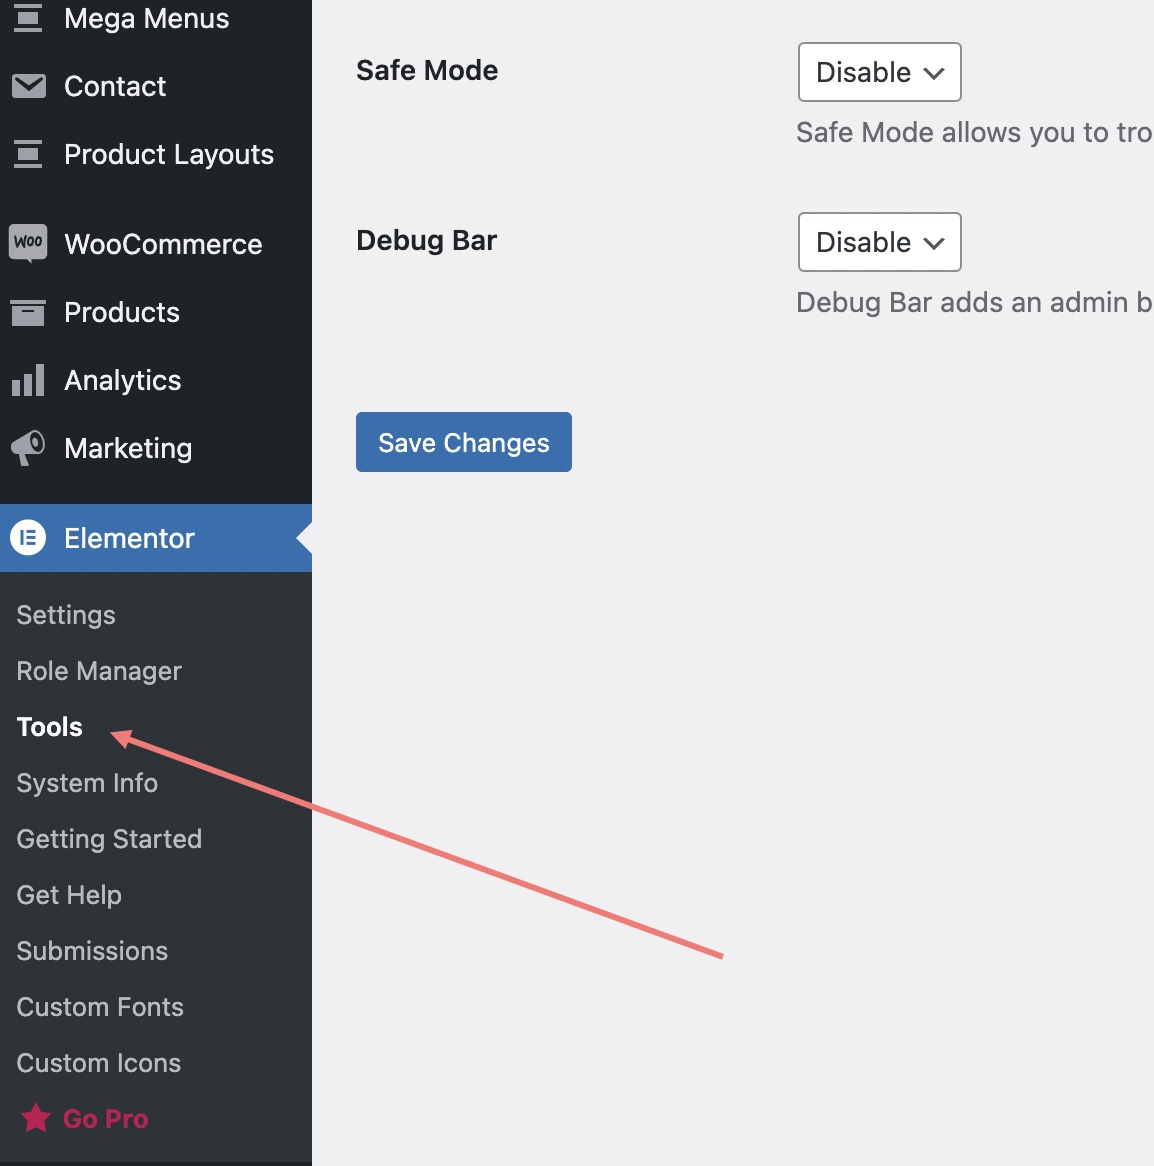
Task: Click the Save Changes button
Action: 463,441
